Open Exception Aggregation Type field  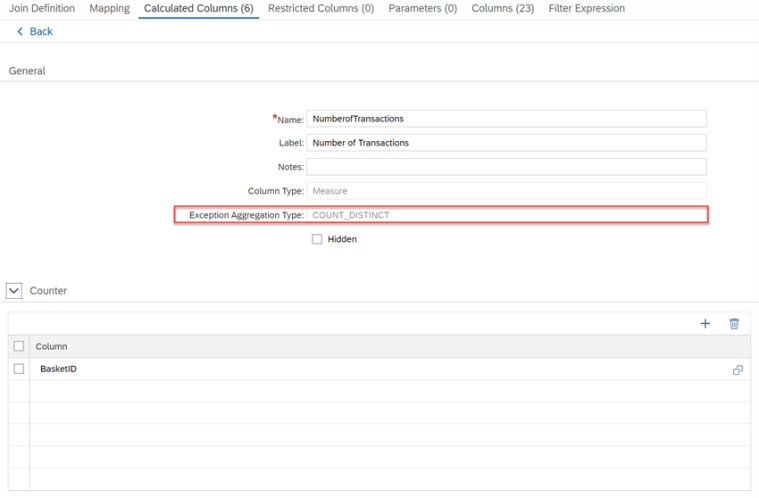pos(506,215)
